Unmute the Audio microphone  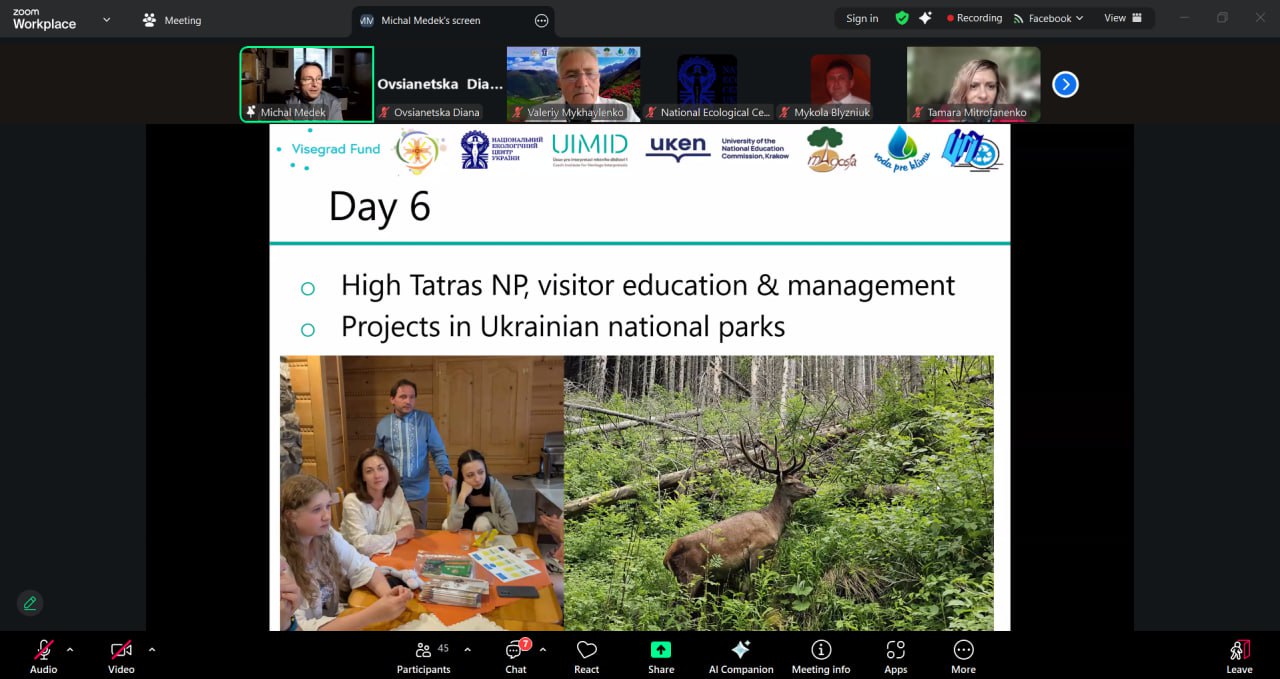(43, 656)
